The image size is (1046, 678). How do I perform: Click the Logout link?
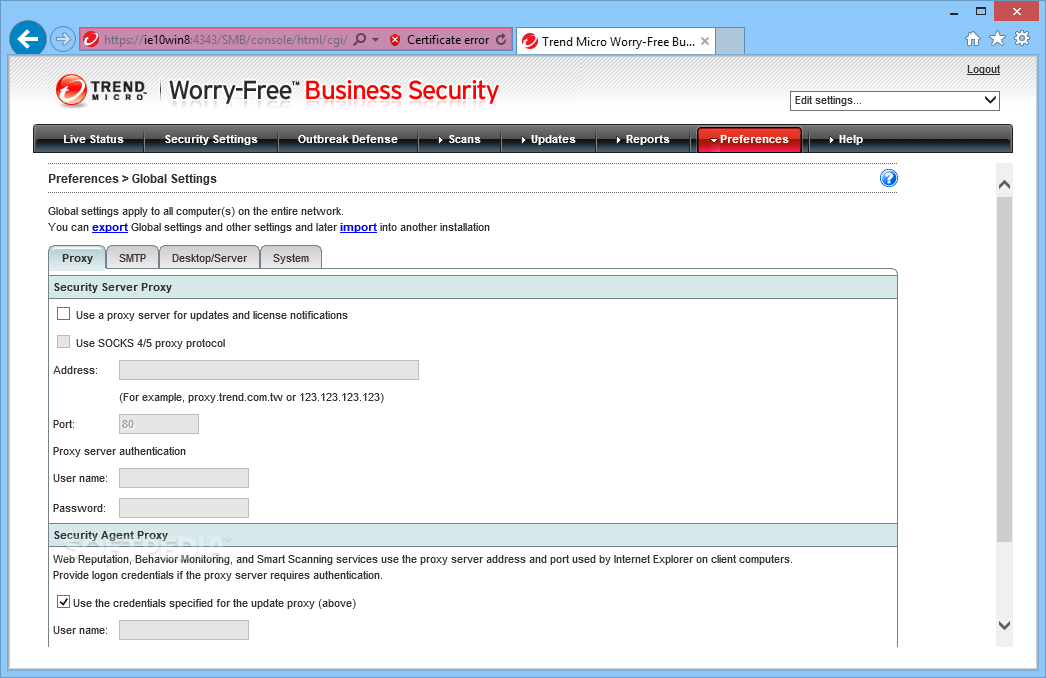983,69
